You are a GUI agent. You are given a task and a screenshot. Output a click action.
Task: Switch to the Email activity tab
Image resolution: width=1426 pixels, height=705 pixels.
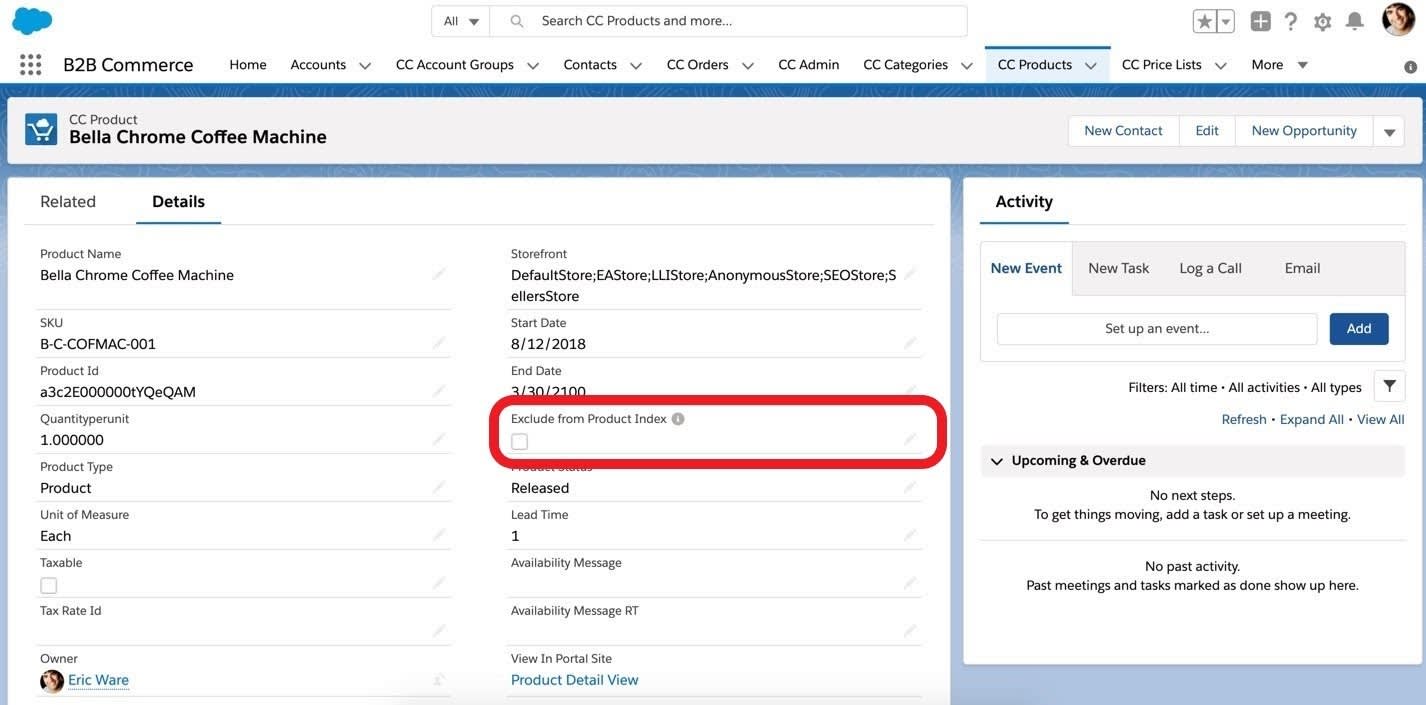coord(1302,268)
